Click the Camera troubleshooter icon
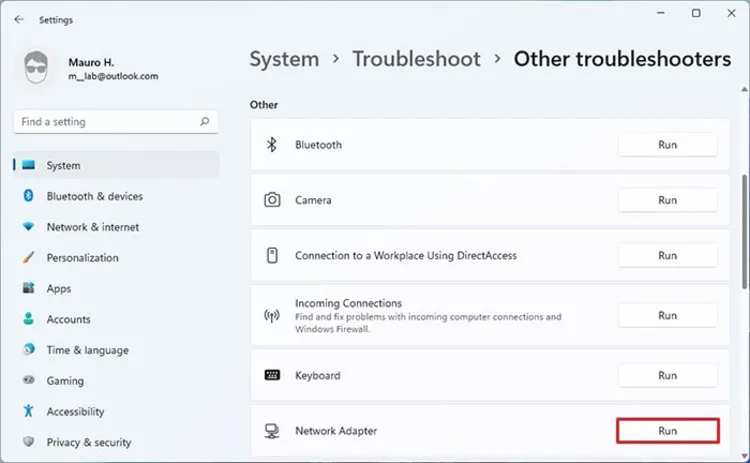750x463 pixels. pyautogui.click(x=272, y=199)
